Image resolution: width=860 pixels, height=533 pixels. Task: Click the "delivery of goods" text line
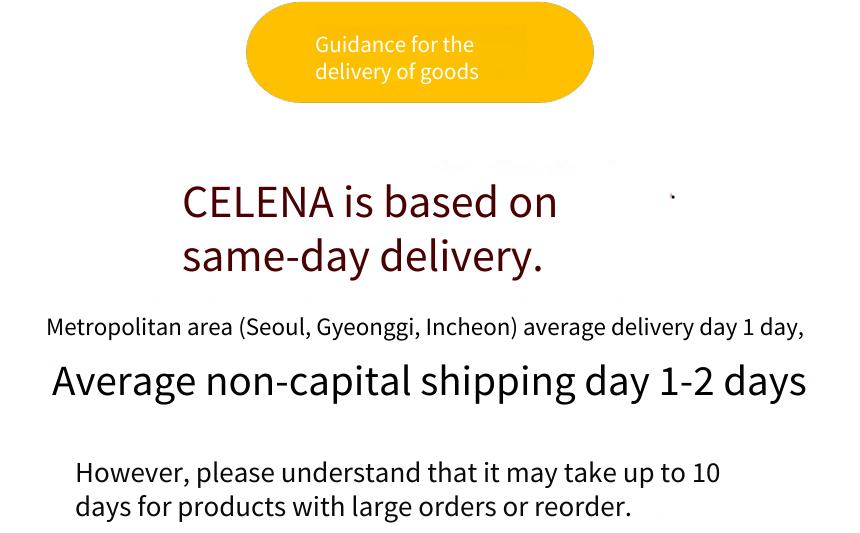397,72
